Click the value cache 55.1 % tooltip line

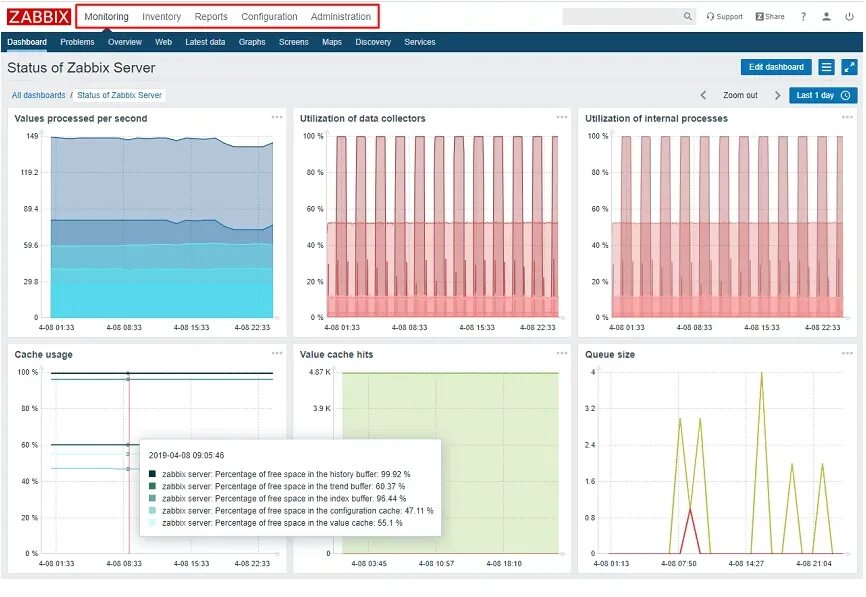click(282, 522)
